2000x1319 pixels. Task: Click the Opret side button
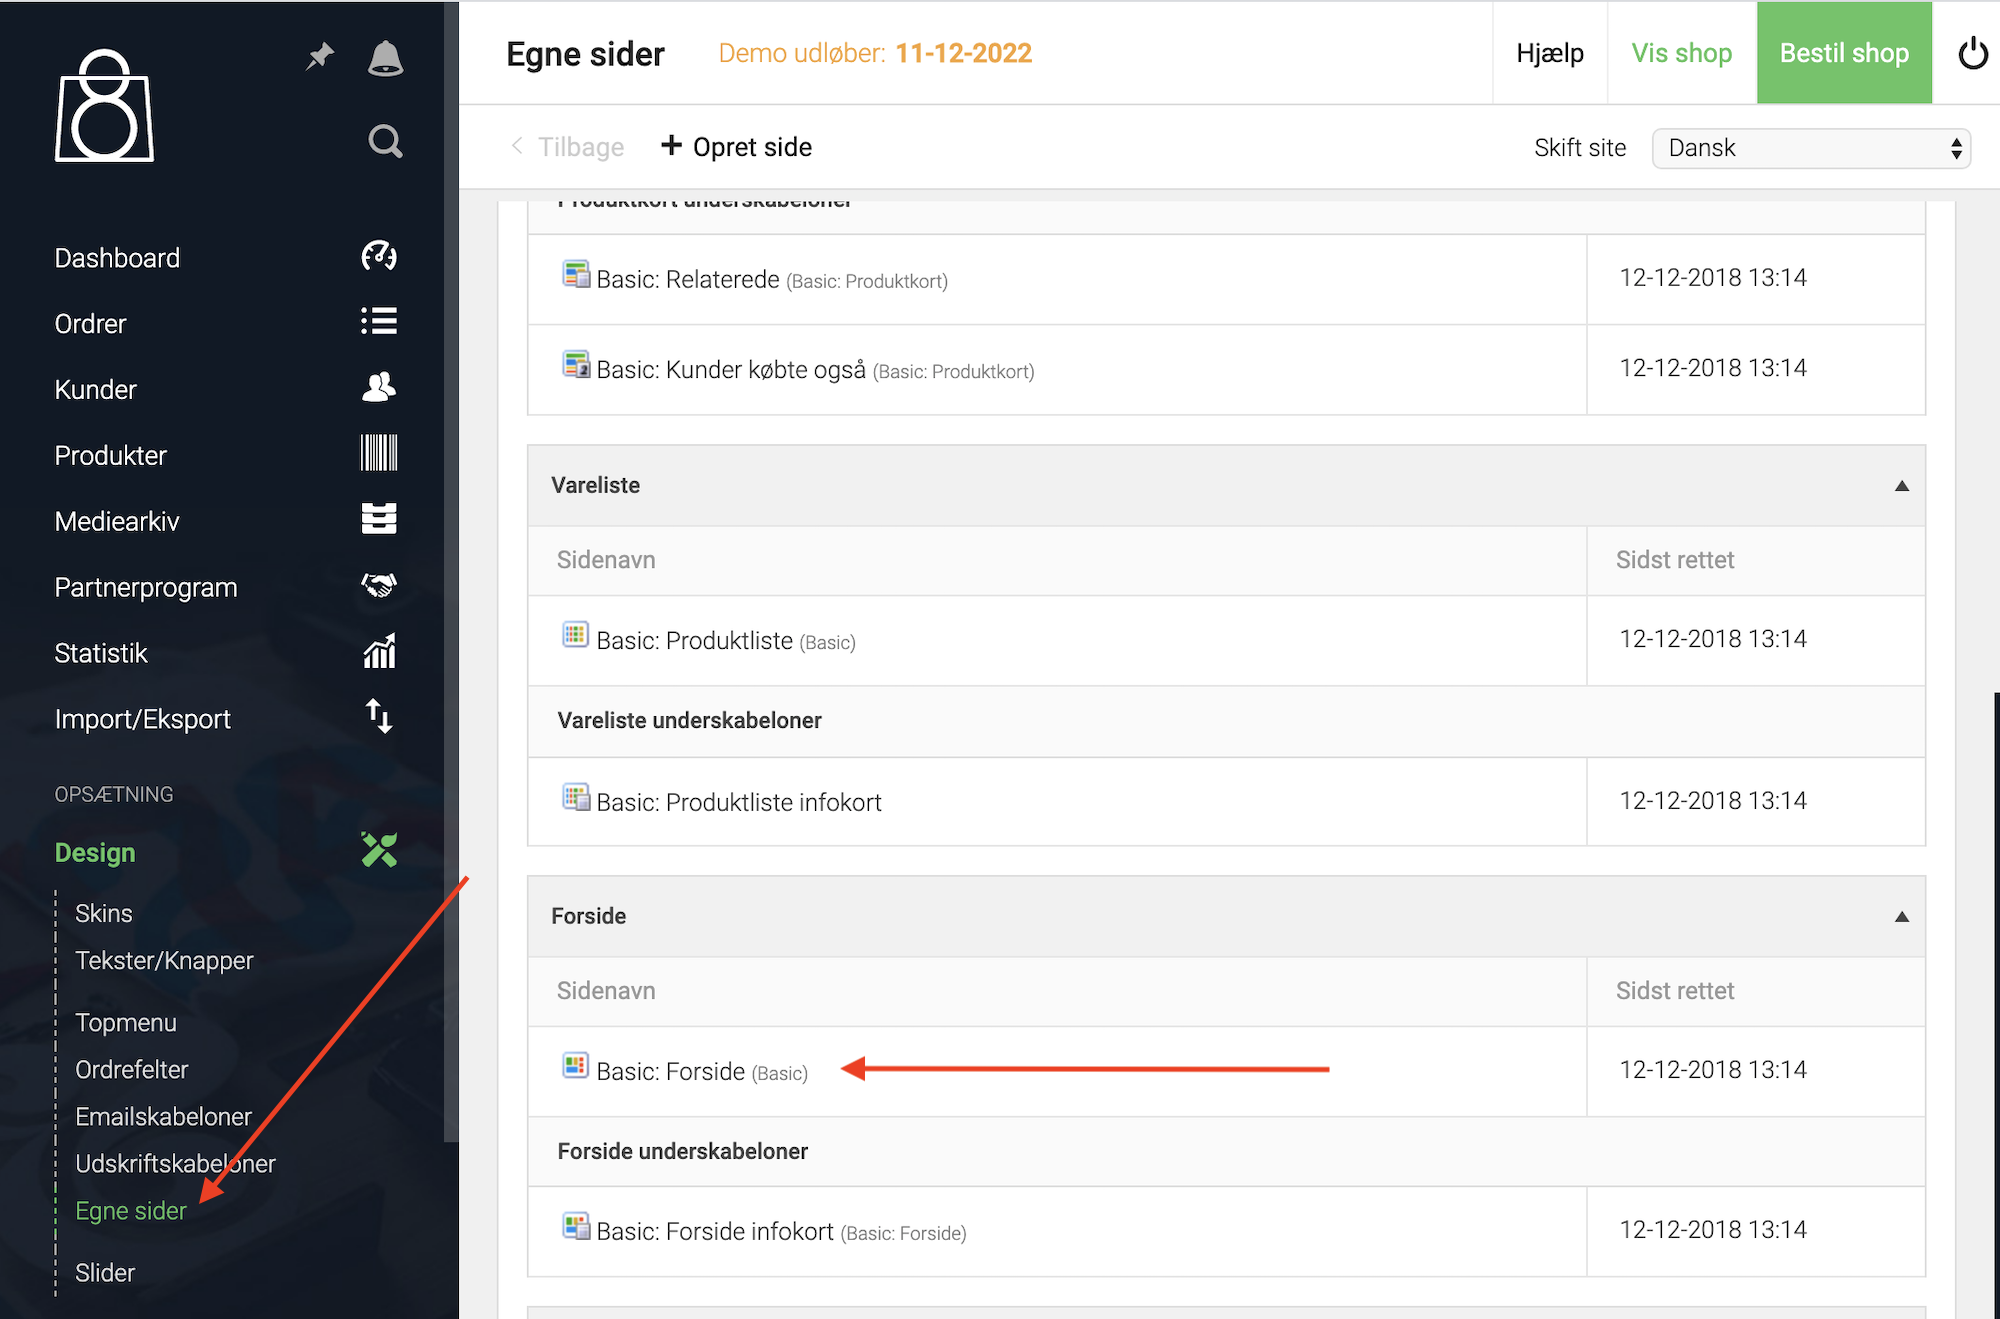click(x=736, y=147)
